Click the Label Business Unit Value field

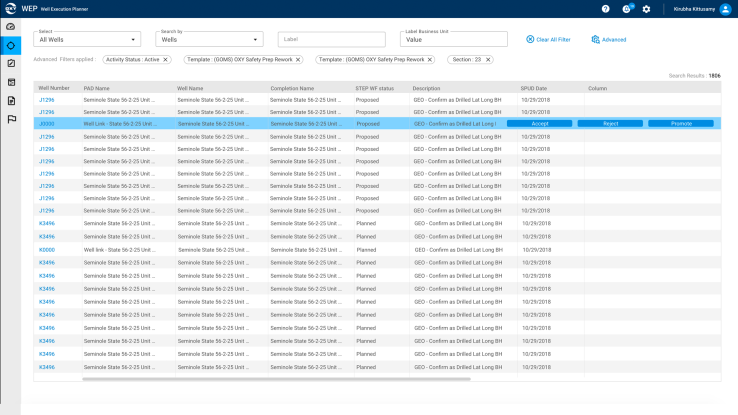coord(454,39)
